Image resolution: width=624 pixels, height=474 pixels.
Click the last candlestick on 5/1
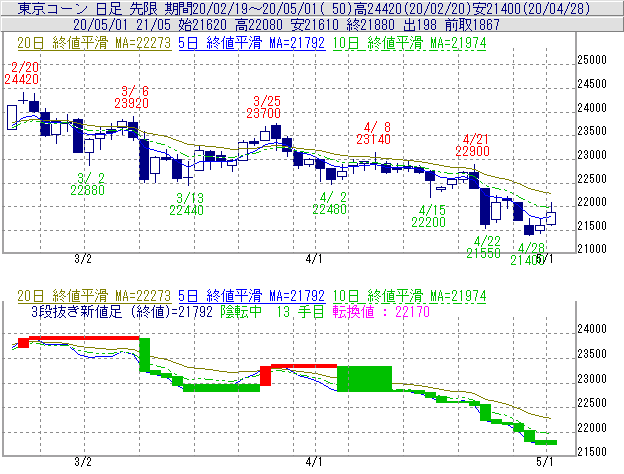[551, 218]
